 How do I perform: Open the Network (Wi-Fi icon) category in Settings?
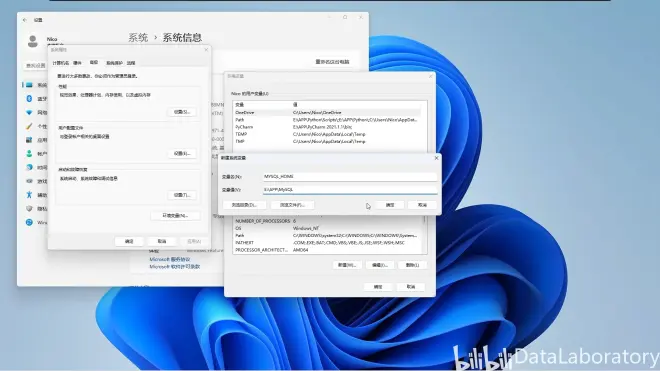tap(29, 112)
